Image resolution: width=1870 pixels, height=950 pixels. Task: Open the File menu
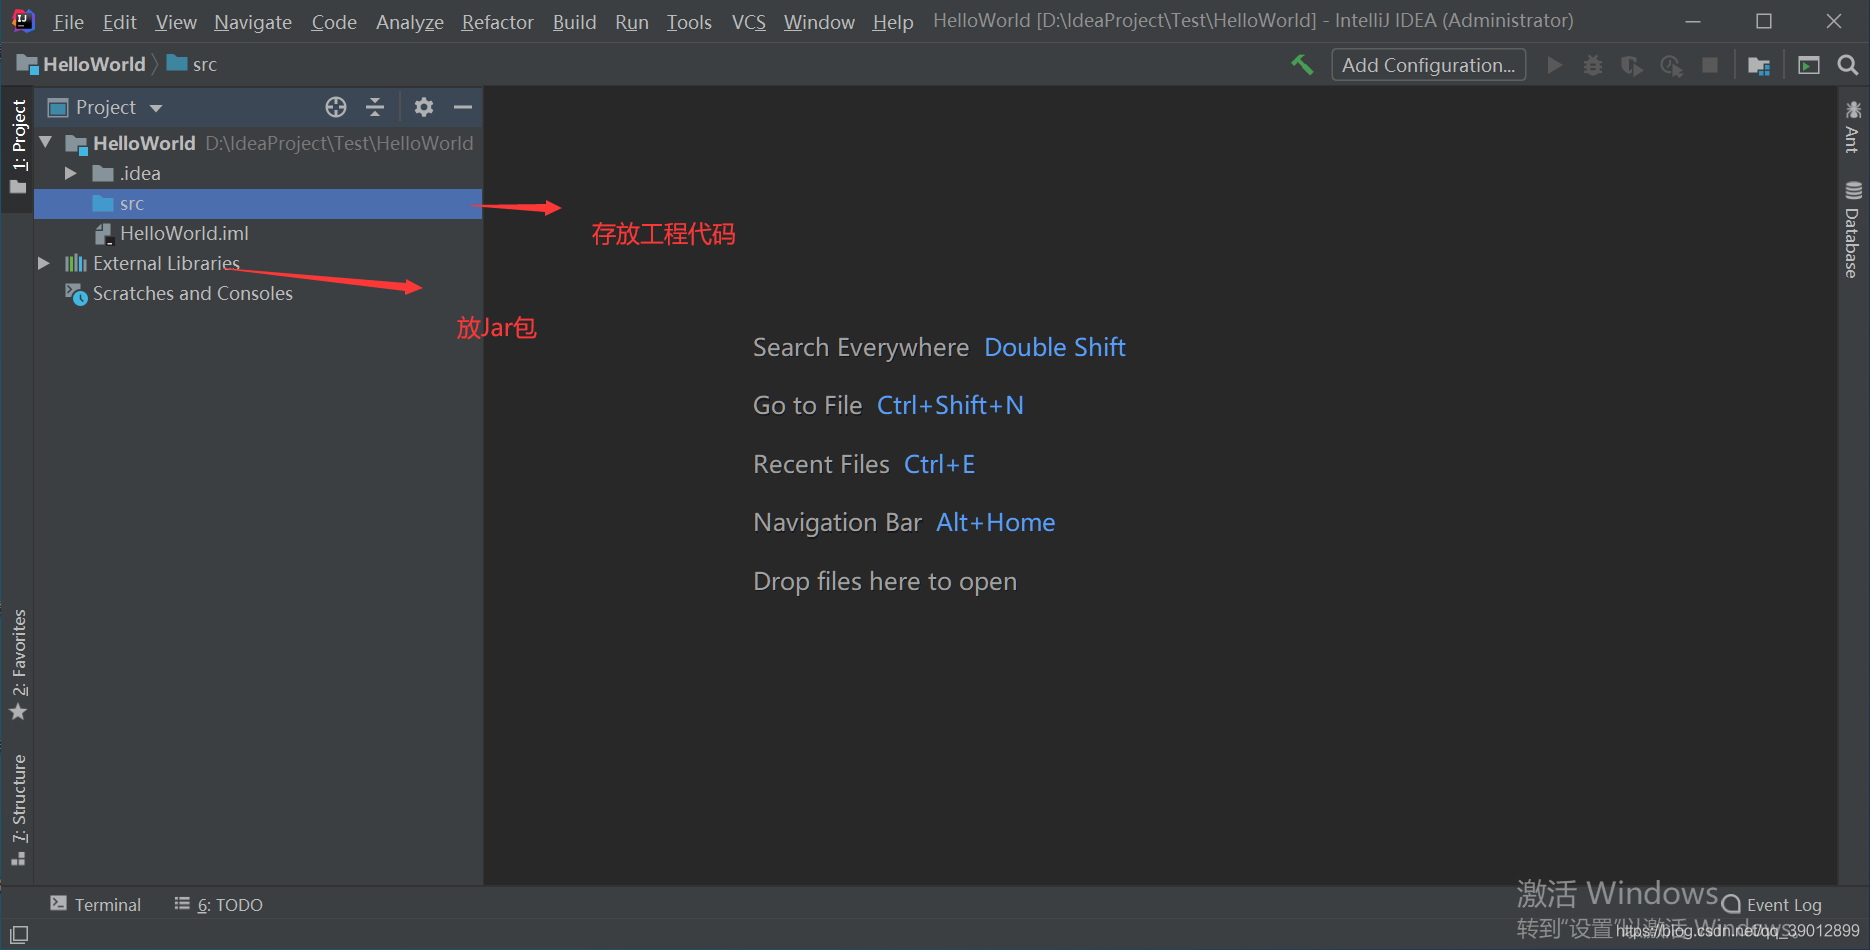[x=68, y=21]
